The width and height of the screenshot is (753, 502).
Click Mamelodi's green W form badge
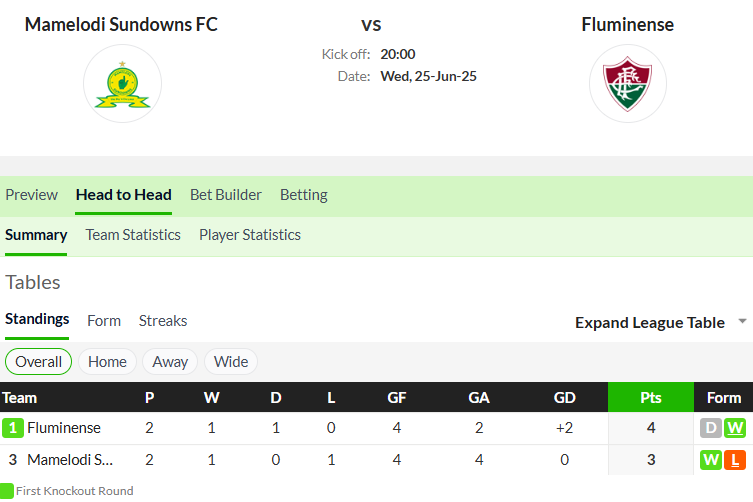coord(711,460)
